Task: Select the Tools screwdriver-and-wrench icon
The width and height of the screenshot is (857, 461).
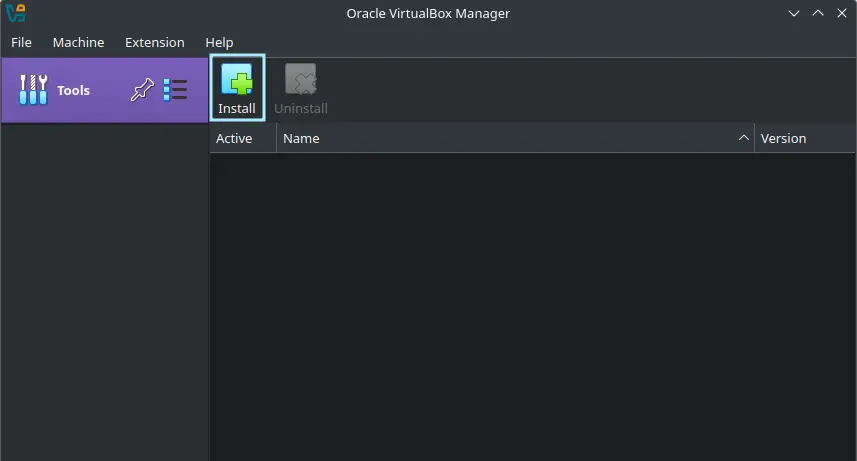Action: coord(33,90)
